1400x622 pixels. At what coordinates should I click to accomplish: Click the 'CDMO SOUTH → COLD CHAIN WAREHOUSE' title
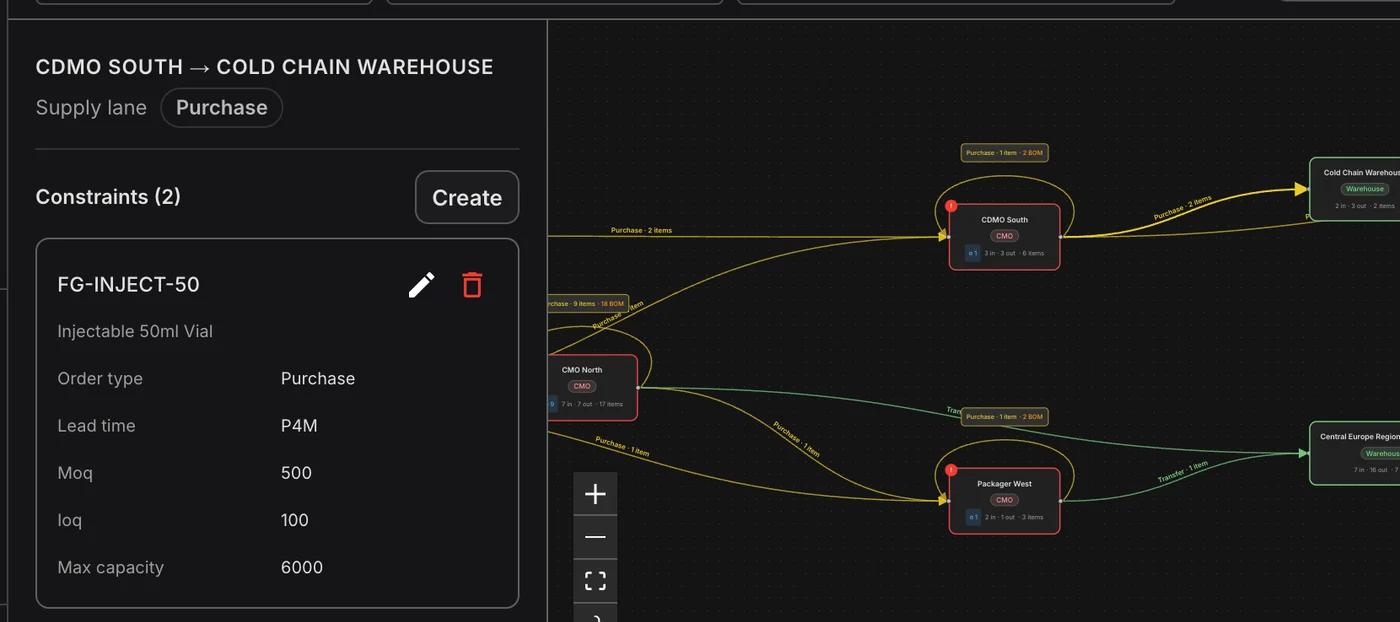(265, 67)
